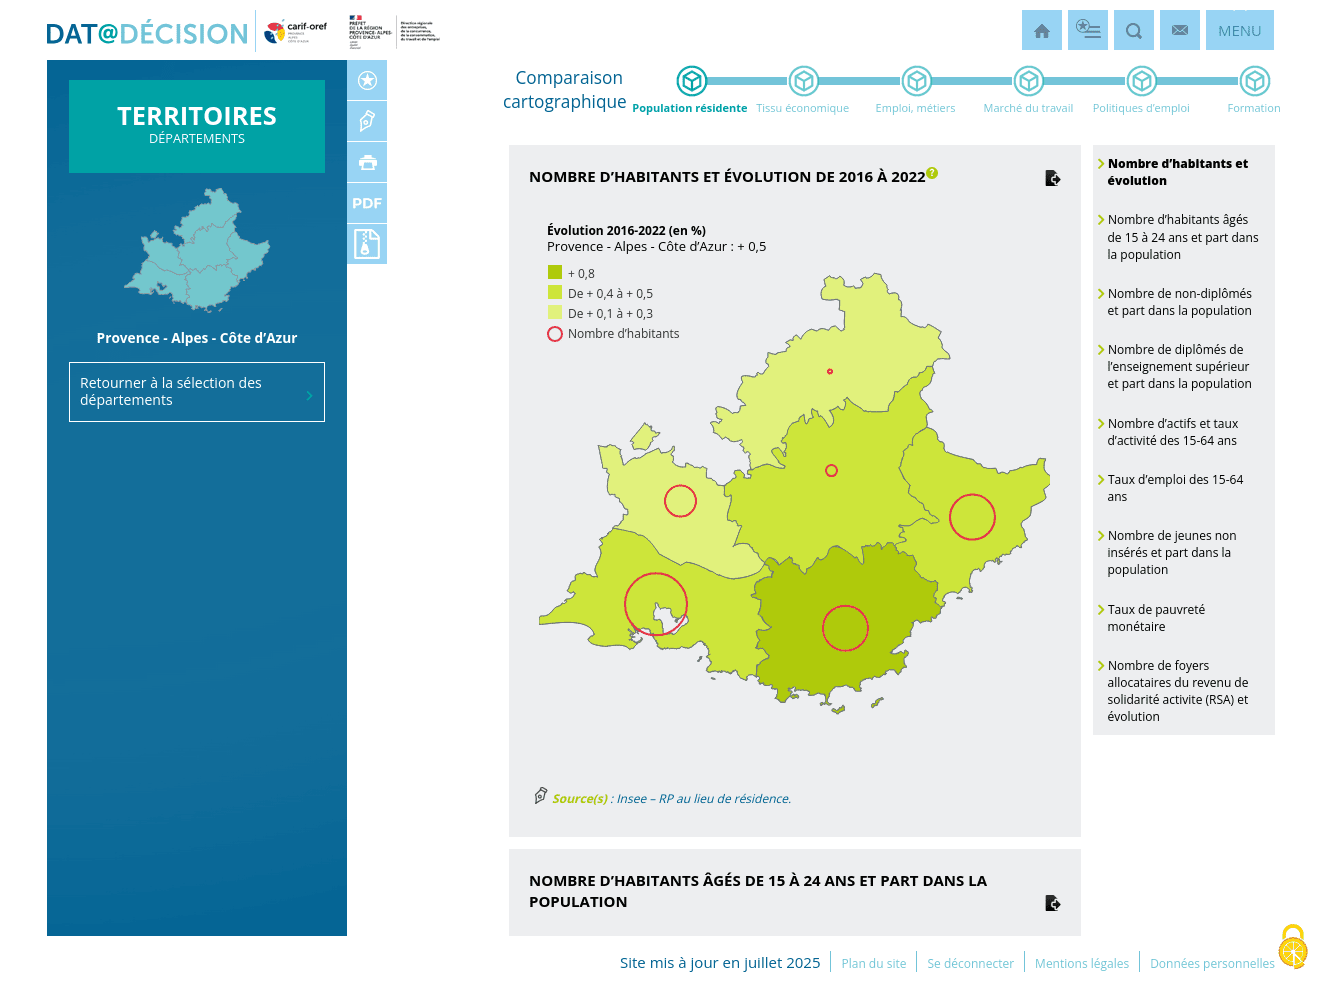The height and width of the screenshot is (983, 1328).
Task: Go to the home page icon
Action: pyautogui.click(x=1041, y=30)
